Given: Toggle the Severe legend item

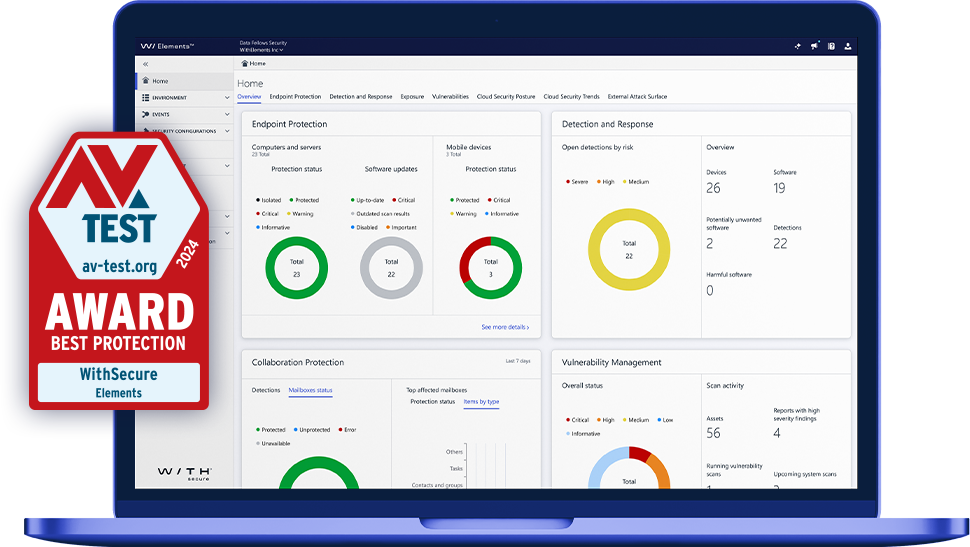Looking at the screenshot, I should tap(577, 181).
